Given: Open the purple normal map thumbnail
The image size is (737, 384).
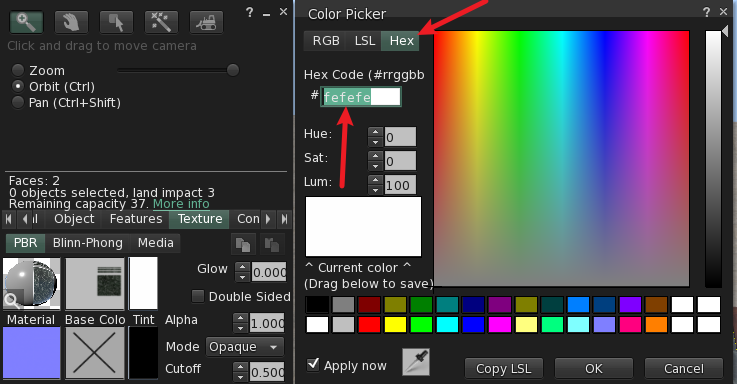Looking at the screenshot, I should 31,353.
